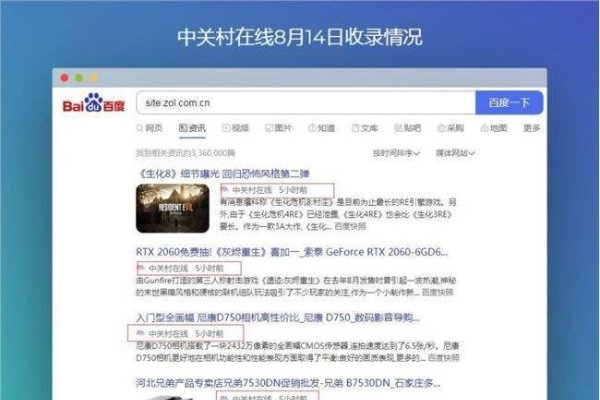This screenshot has height=400, width=600.
Task: Click 中关村在线 source under 生化8 result
Action: click(251, 190)
